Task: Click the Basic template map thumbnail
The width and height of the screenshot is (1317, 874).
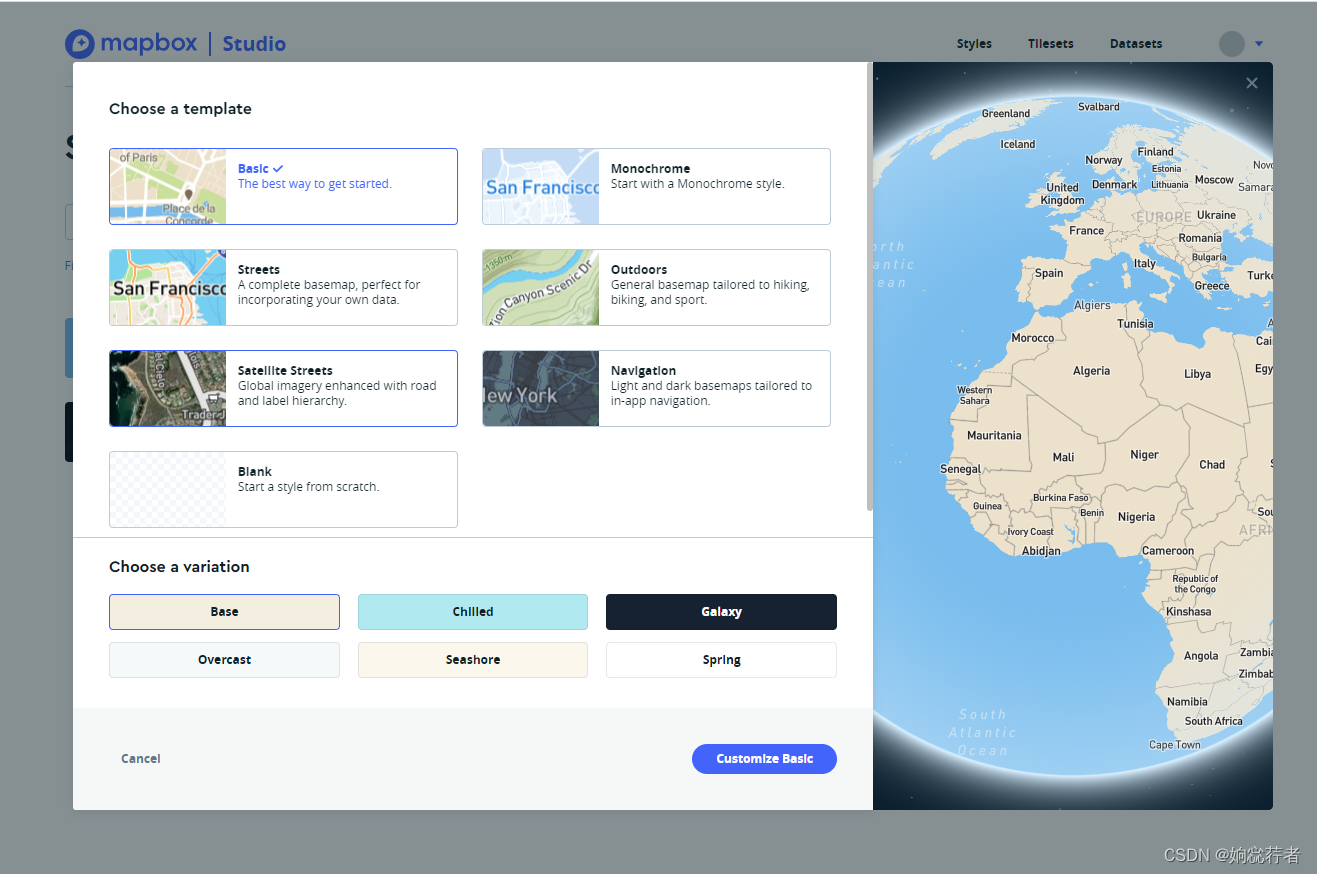Action: (168, 187)
